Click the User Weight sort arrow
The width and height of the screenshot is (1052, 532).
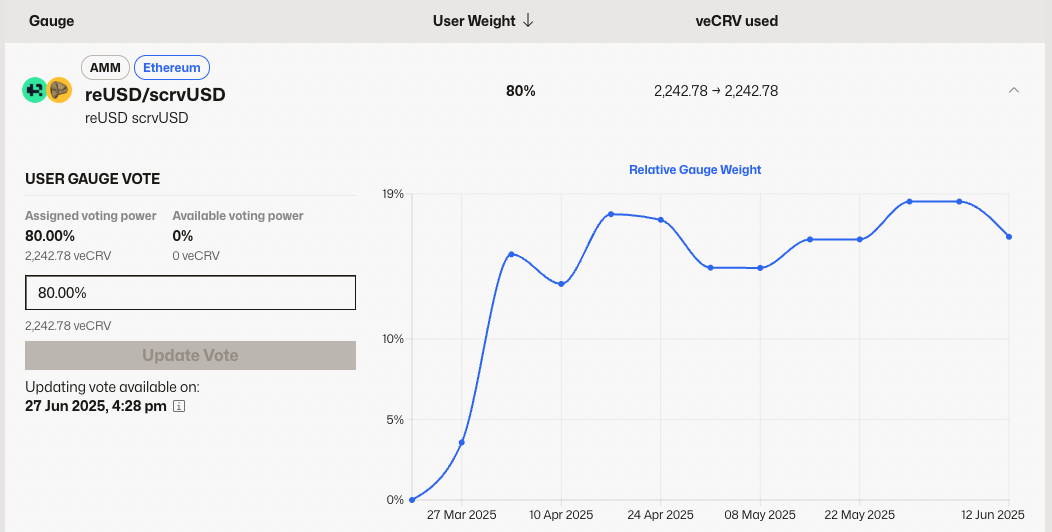coord(528,21)
